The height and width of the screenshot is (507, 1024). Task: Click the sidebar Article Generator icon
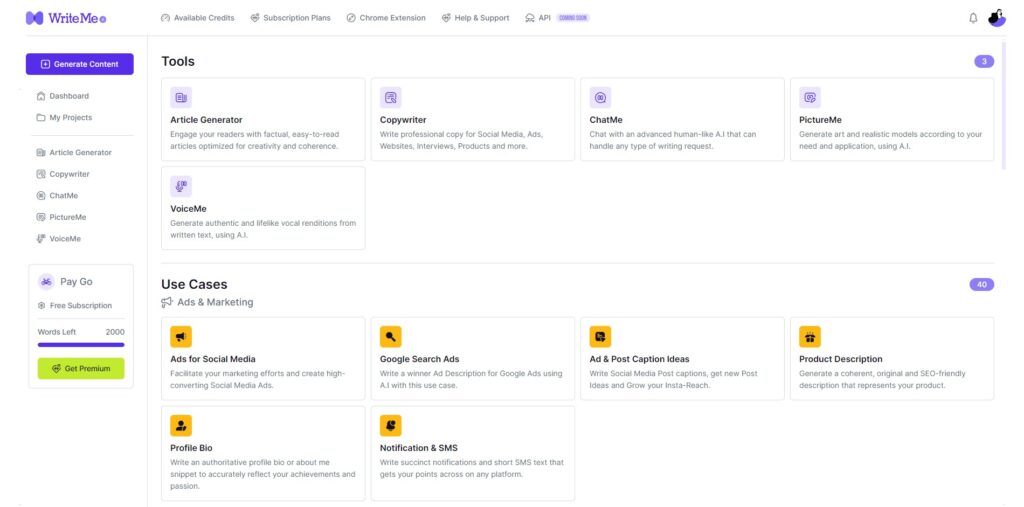pos(41,152)
